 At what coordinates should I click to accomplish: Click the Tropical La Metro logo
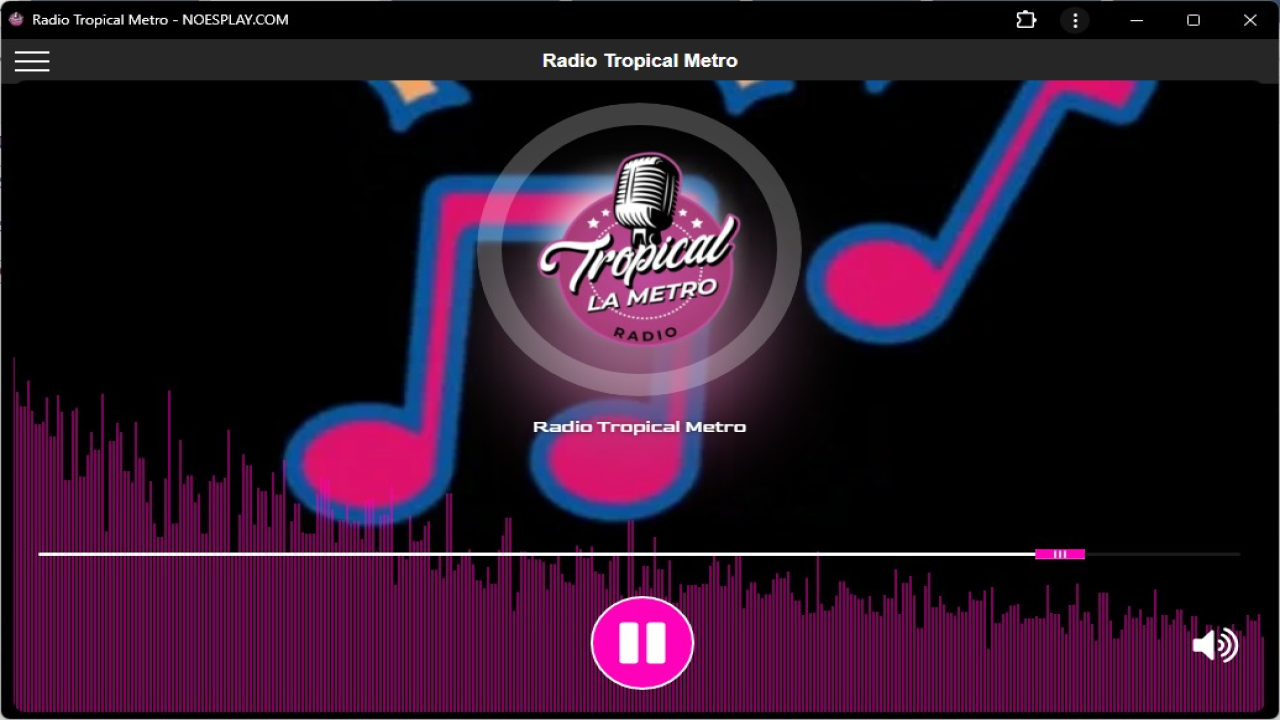tap(639, 249)
